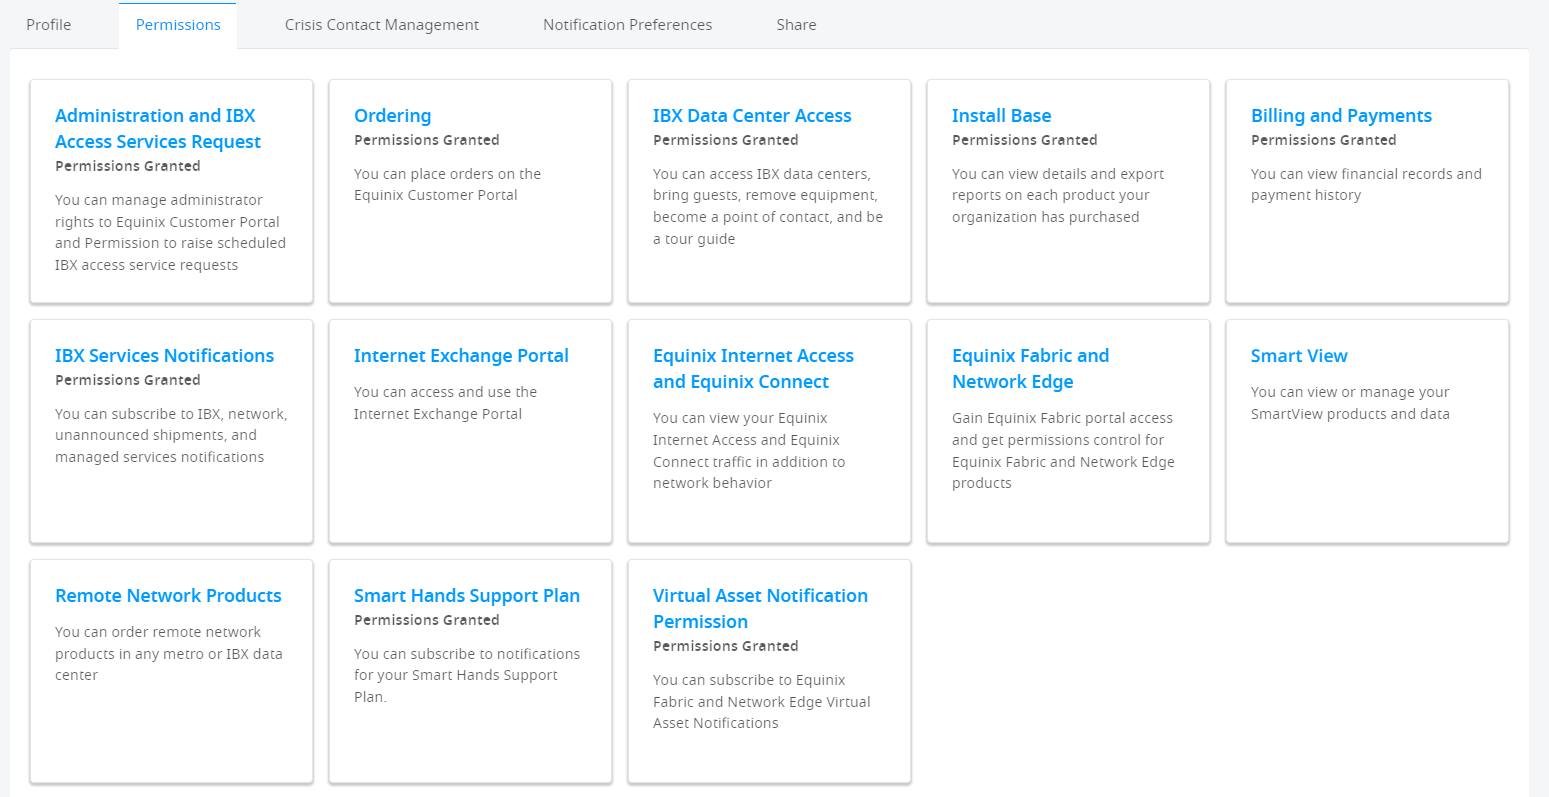Viewport: 1549px width, 797px height.
Task: Click Permissions Granted under Ordering
Action: [427, 140]
